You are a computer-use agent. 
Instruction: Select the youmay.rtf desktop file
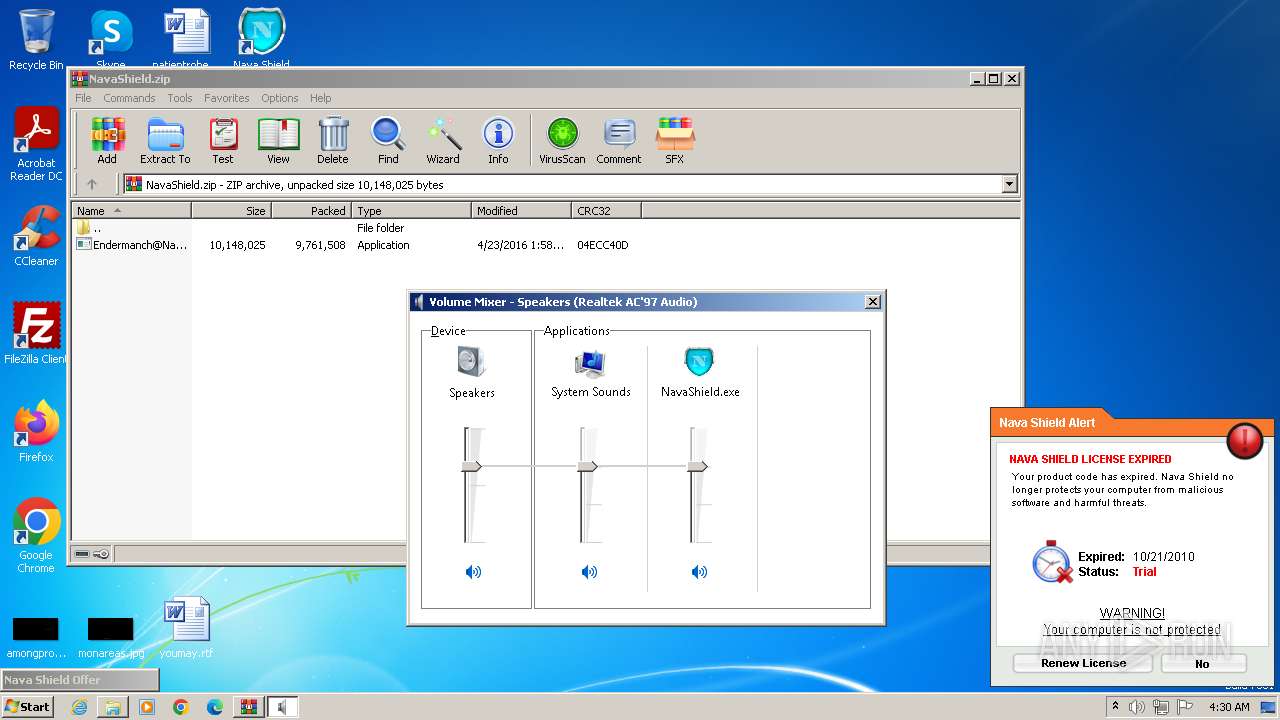[187, 628]
